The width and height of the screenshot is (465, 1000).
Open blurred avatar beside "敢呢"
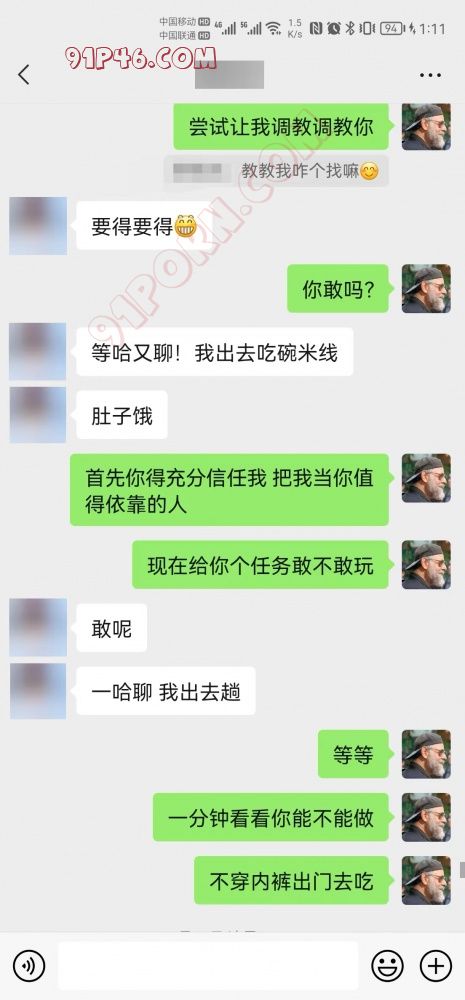click(x=38, y=628)
